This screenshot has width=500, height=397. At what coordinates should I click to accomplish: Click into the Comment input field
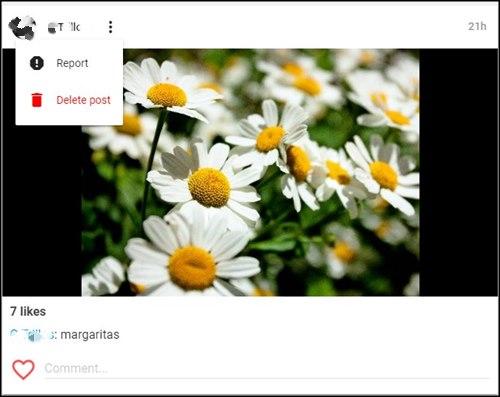click(267, 369)
